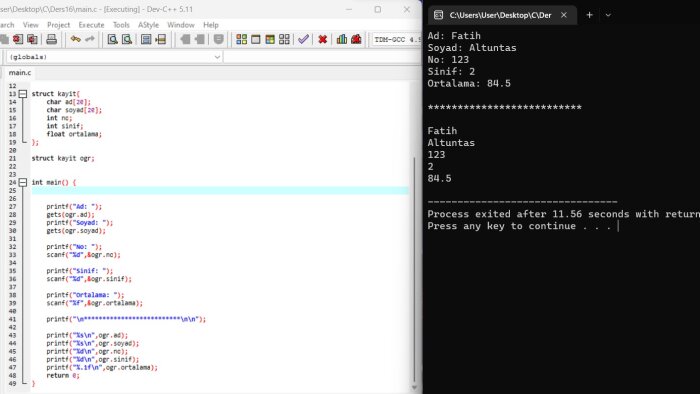This screenshot has width=700, height=394.
Task: Click the editor vertical scrollbar thumb
Action: tap(414, 268)
